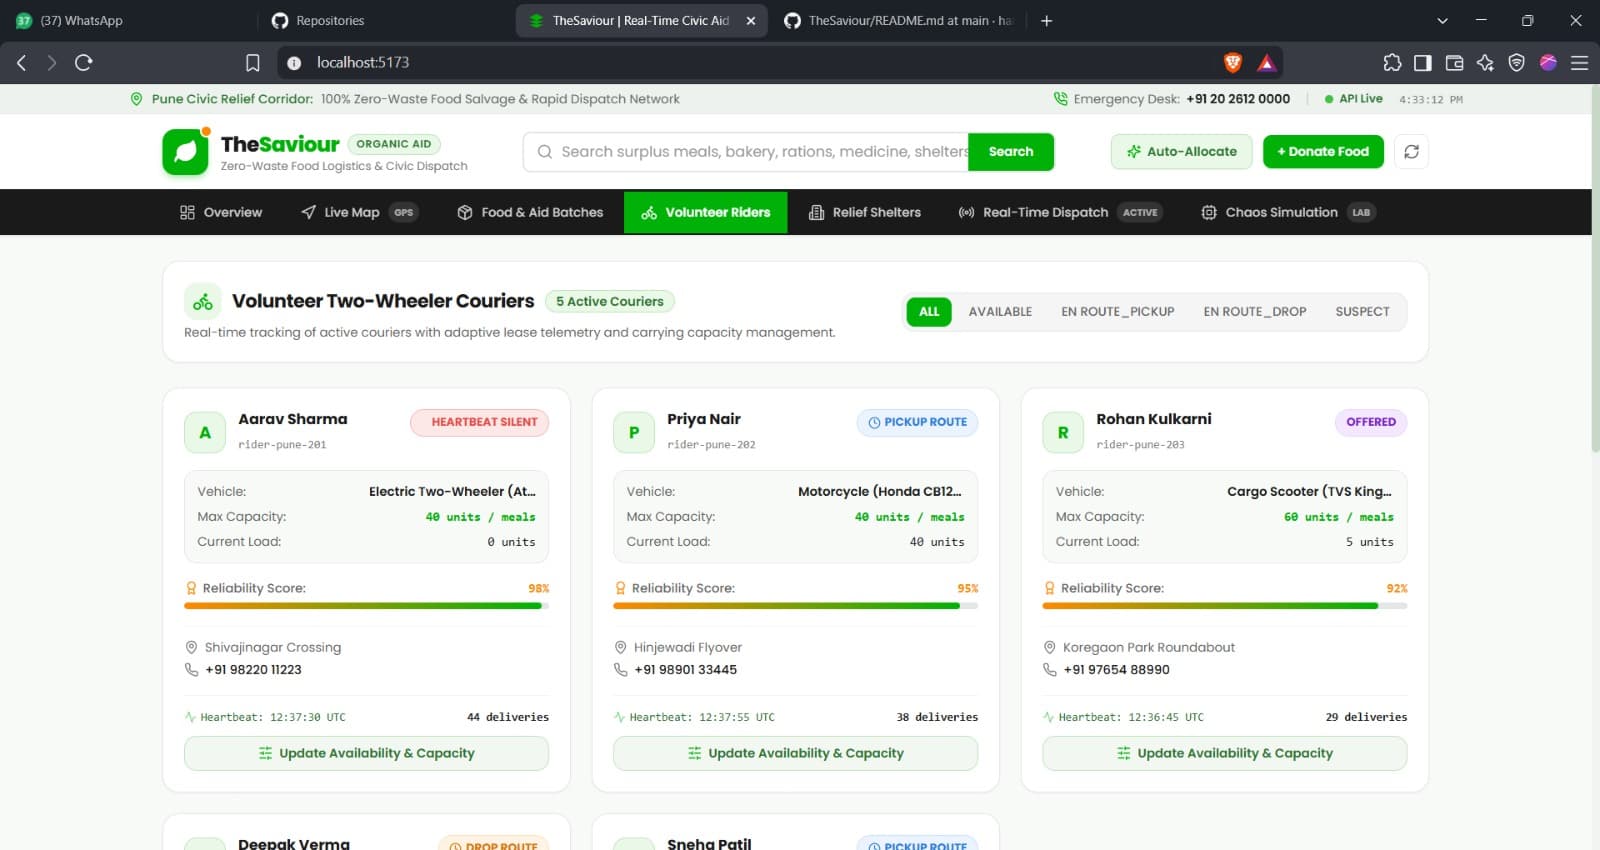Click the surplus meals search input field
This screenshot has height=850, width=1600.
click(x=746, y=152)
